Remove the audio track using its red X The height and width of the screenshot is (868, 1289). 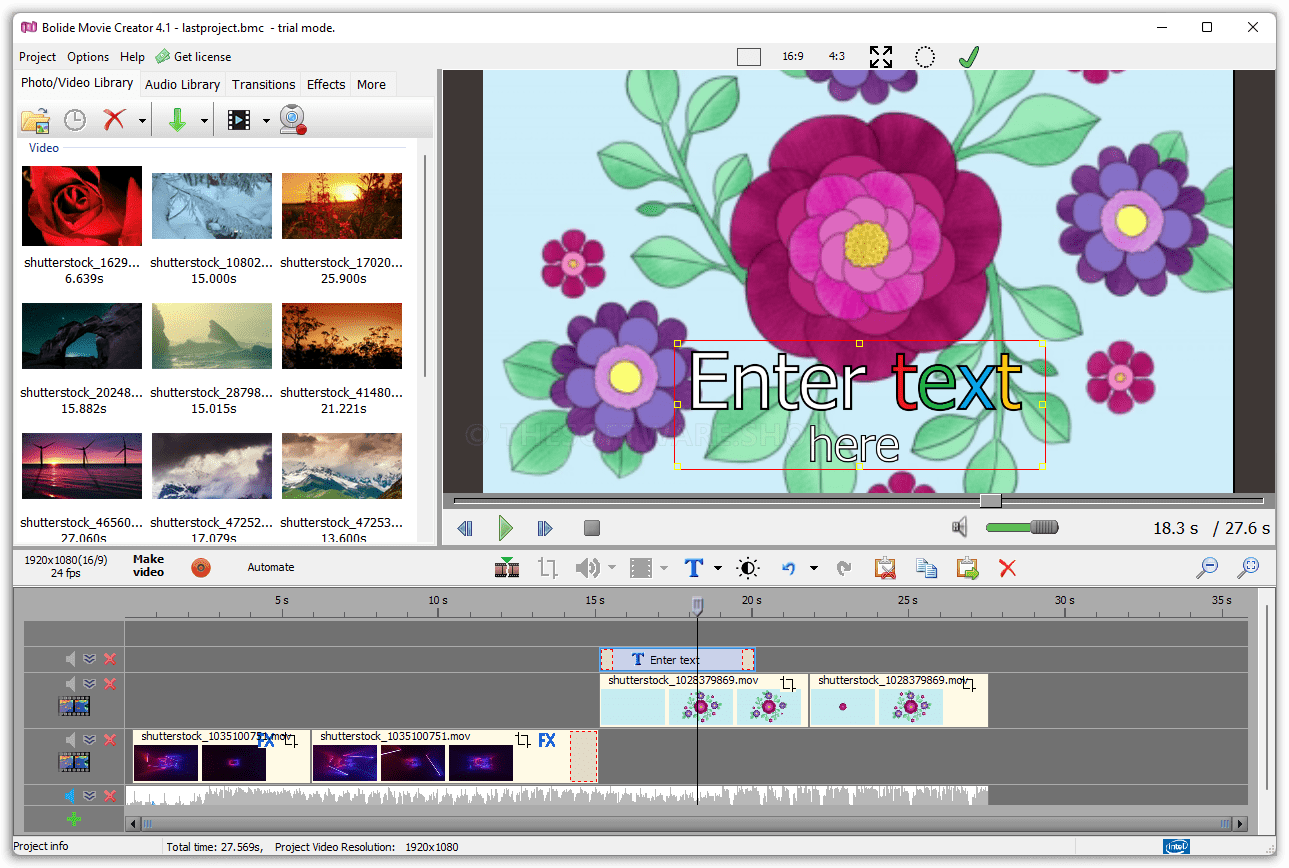110,796
